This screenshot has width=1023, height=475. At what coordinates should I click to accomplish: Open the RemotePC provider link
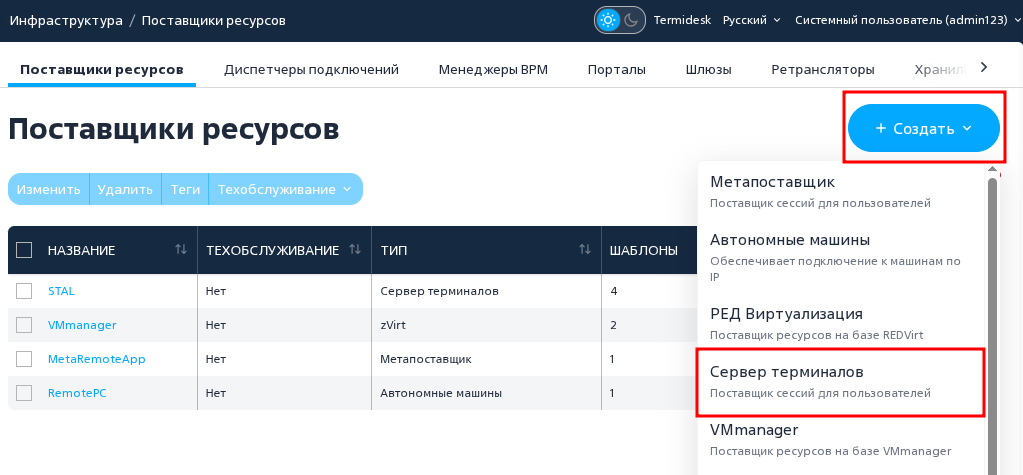pos(77,393)
